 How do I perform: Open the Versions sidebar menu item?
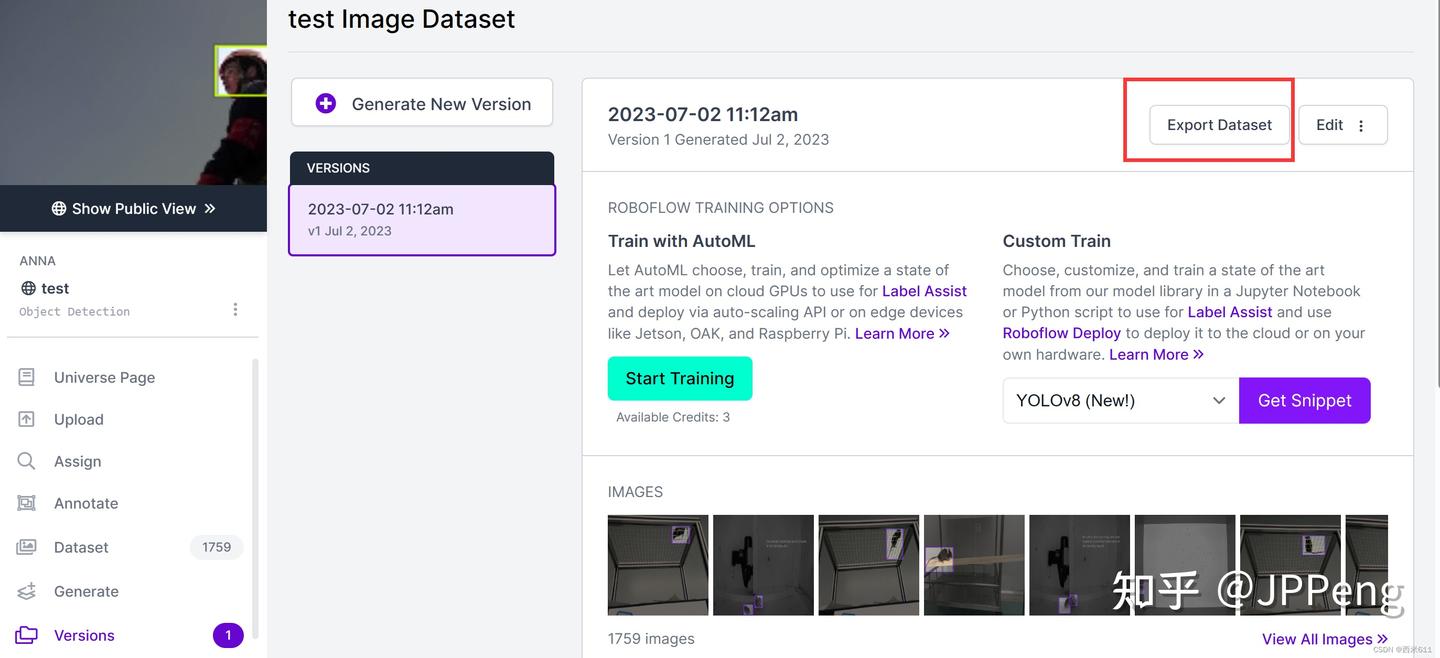84,635
